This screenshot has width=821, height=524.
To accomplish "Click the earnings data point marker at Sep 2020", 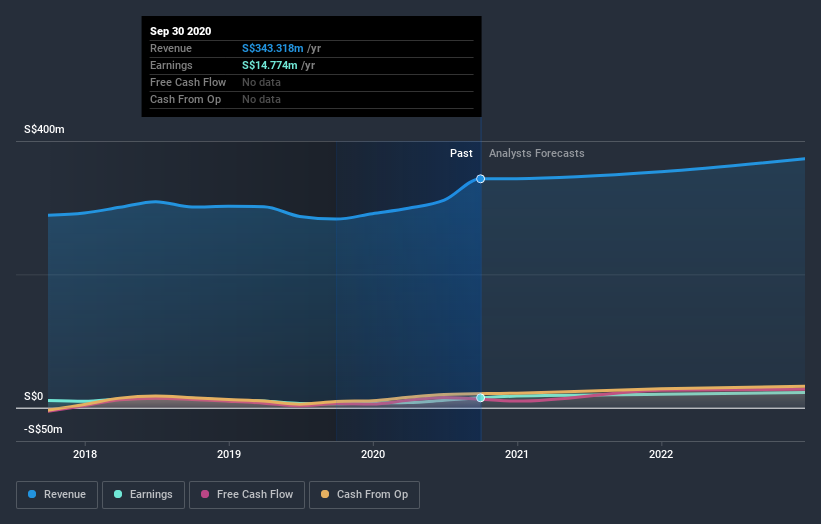I will tap(480, 398).
